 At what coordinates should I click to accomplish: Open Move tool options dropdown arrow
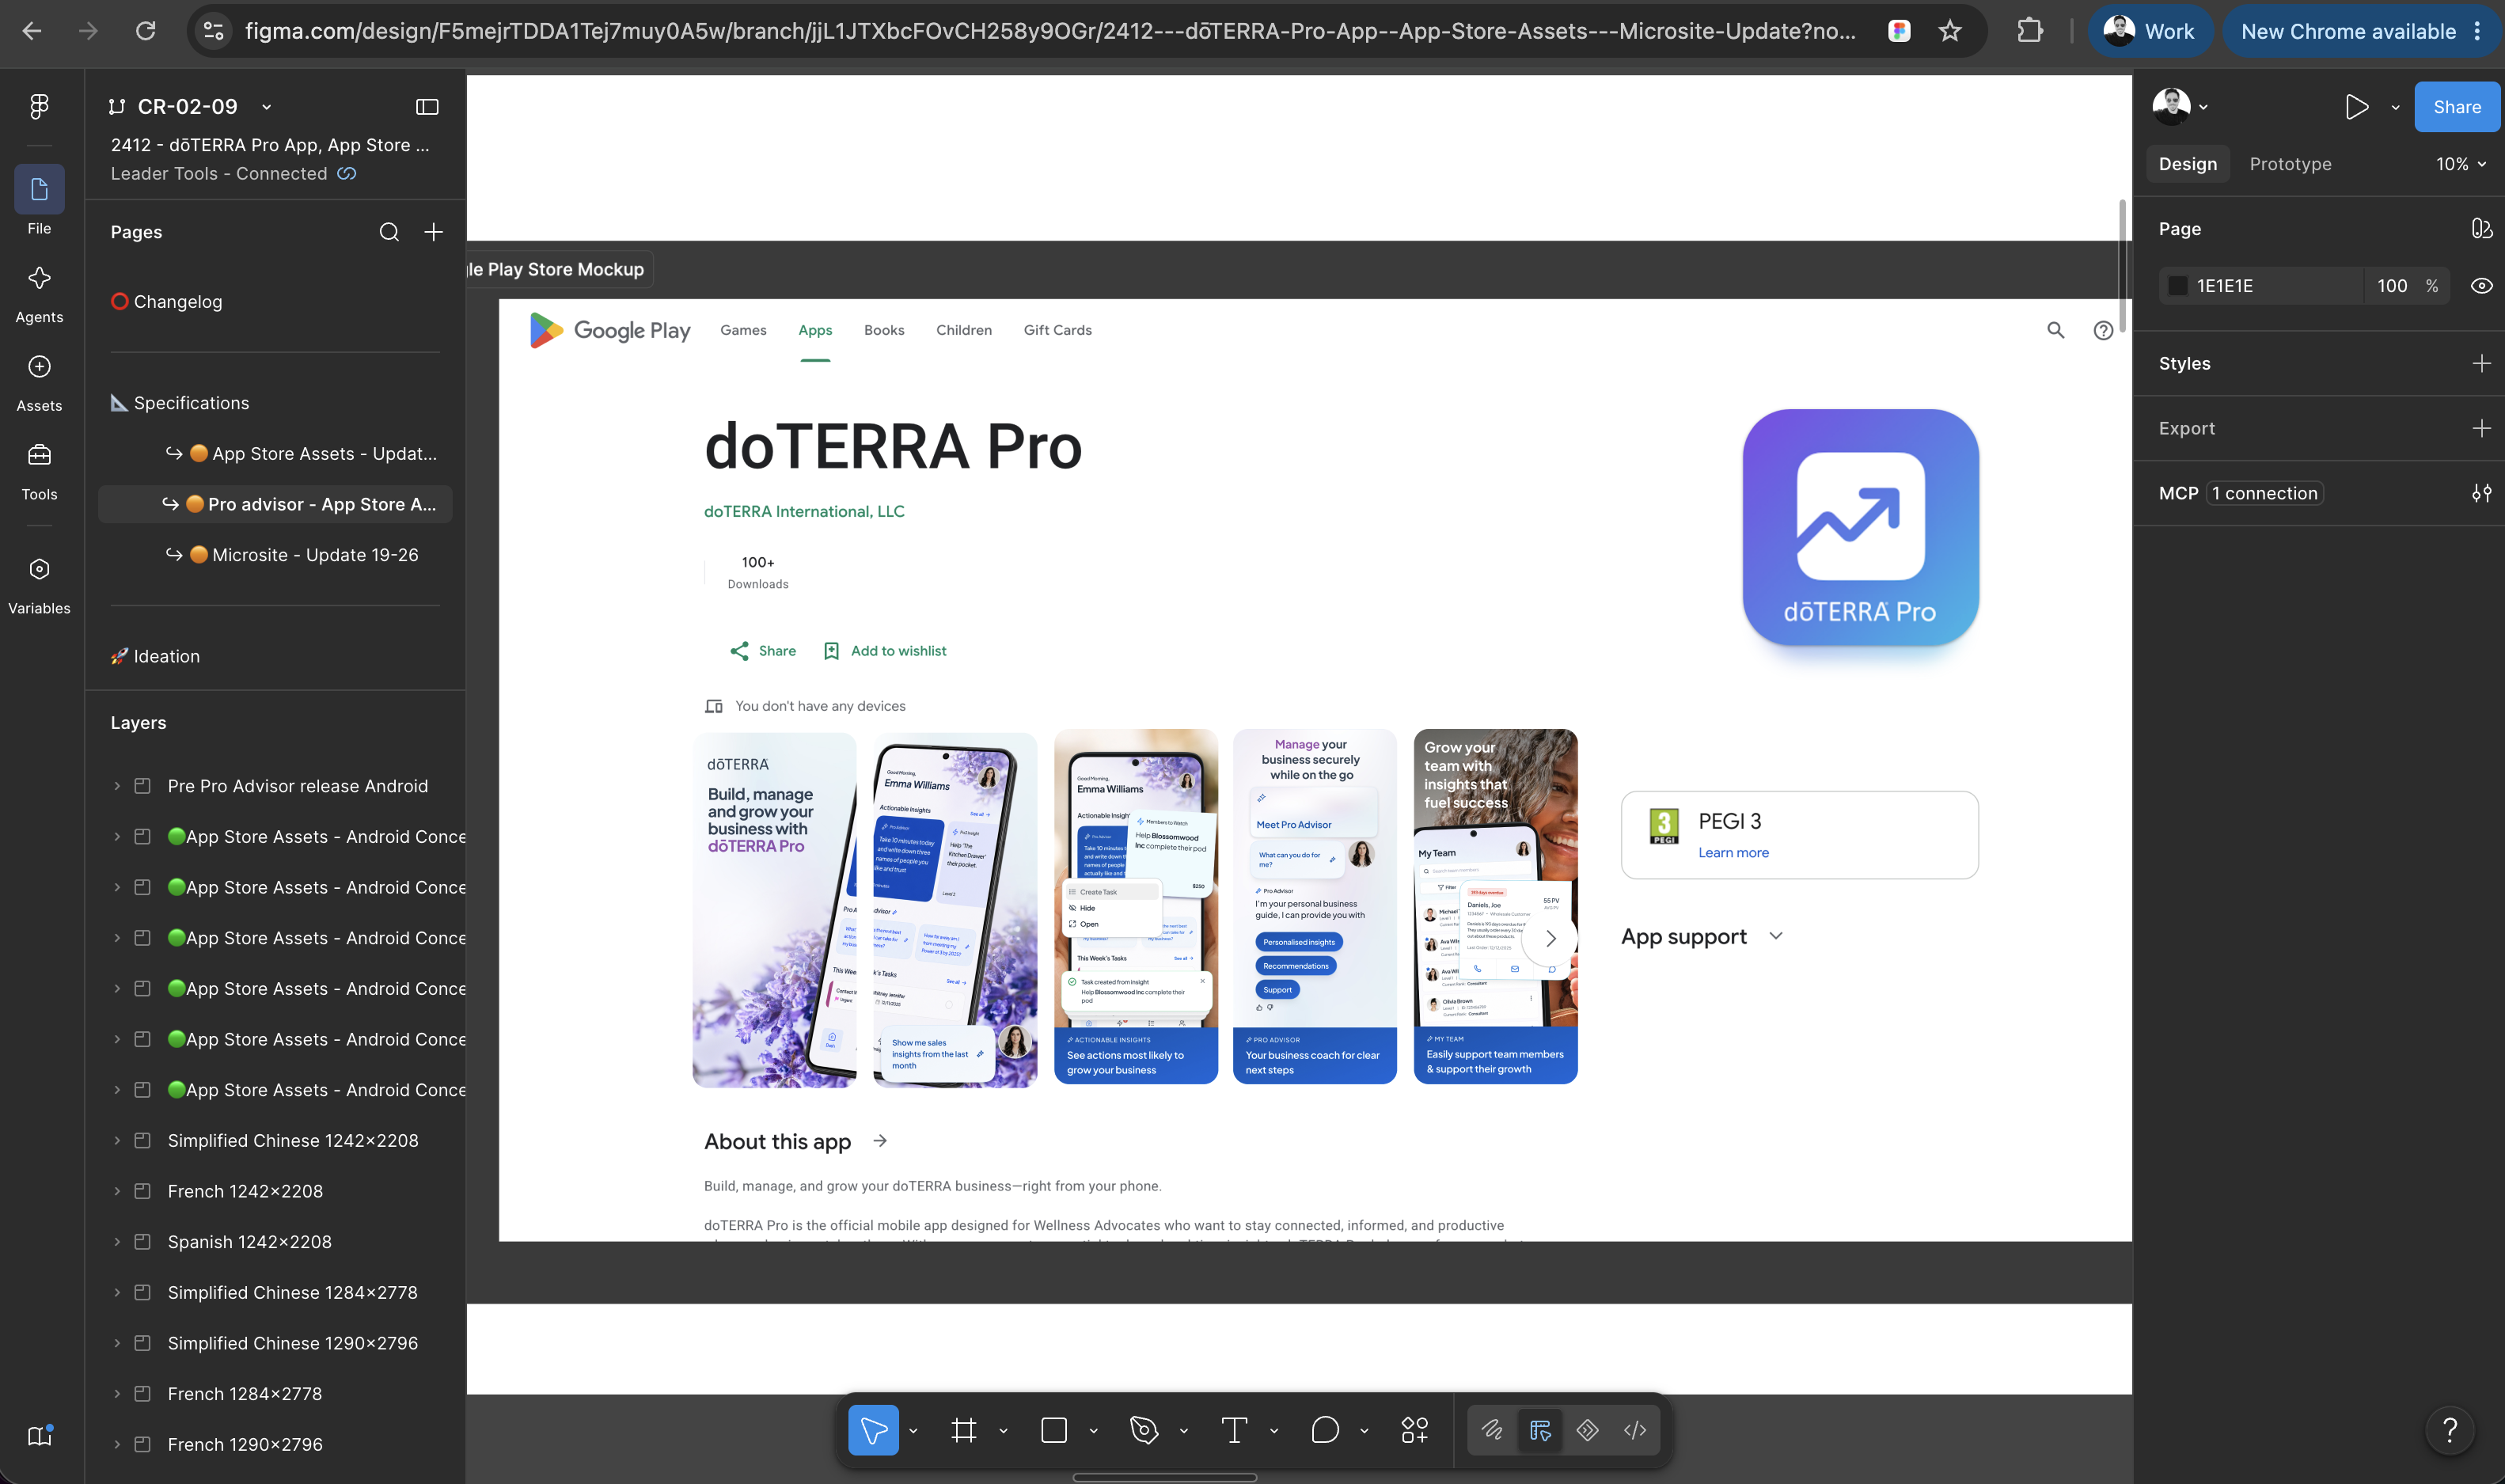click(x=912, y=1431)
